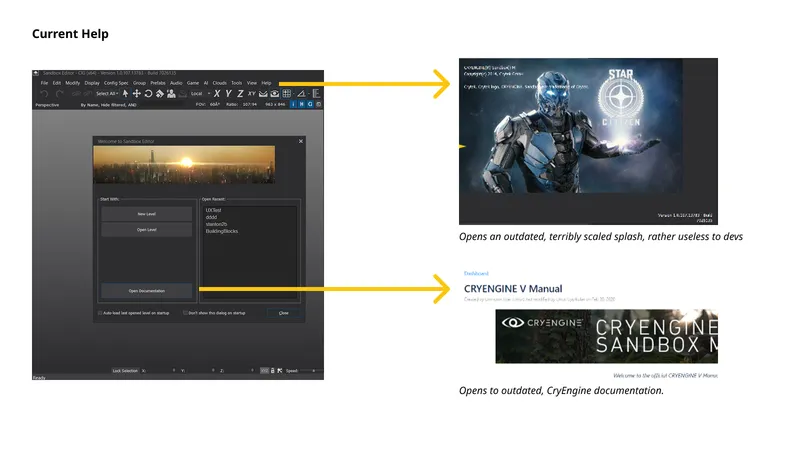Image resolution: width=800 pixels, height=450 pixels.
Task: Click the Y coordinate input field
Action: tap(200, 370)
